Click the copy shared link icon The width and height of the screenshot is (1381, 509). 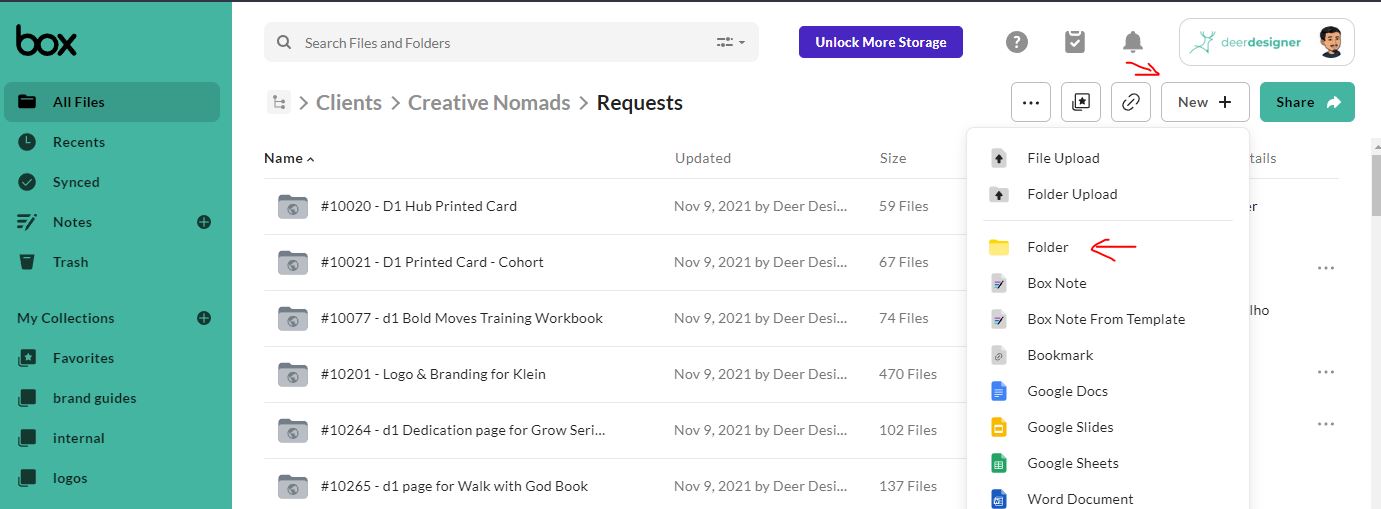[1131, 102]
